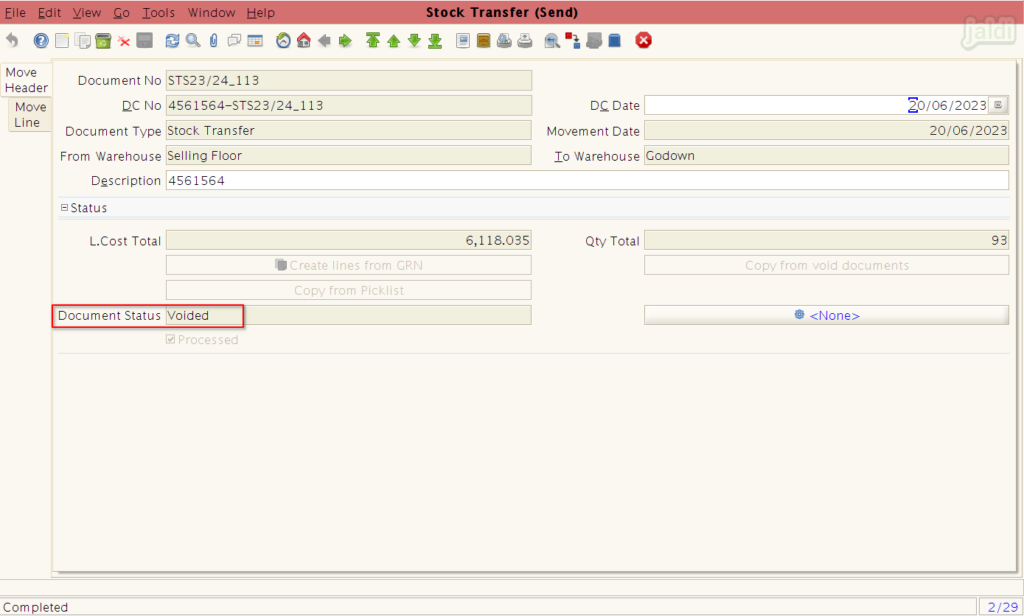Toggle grid view with the table icon
1024x616 pixels.
[255, 41]
